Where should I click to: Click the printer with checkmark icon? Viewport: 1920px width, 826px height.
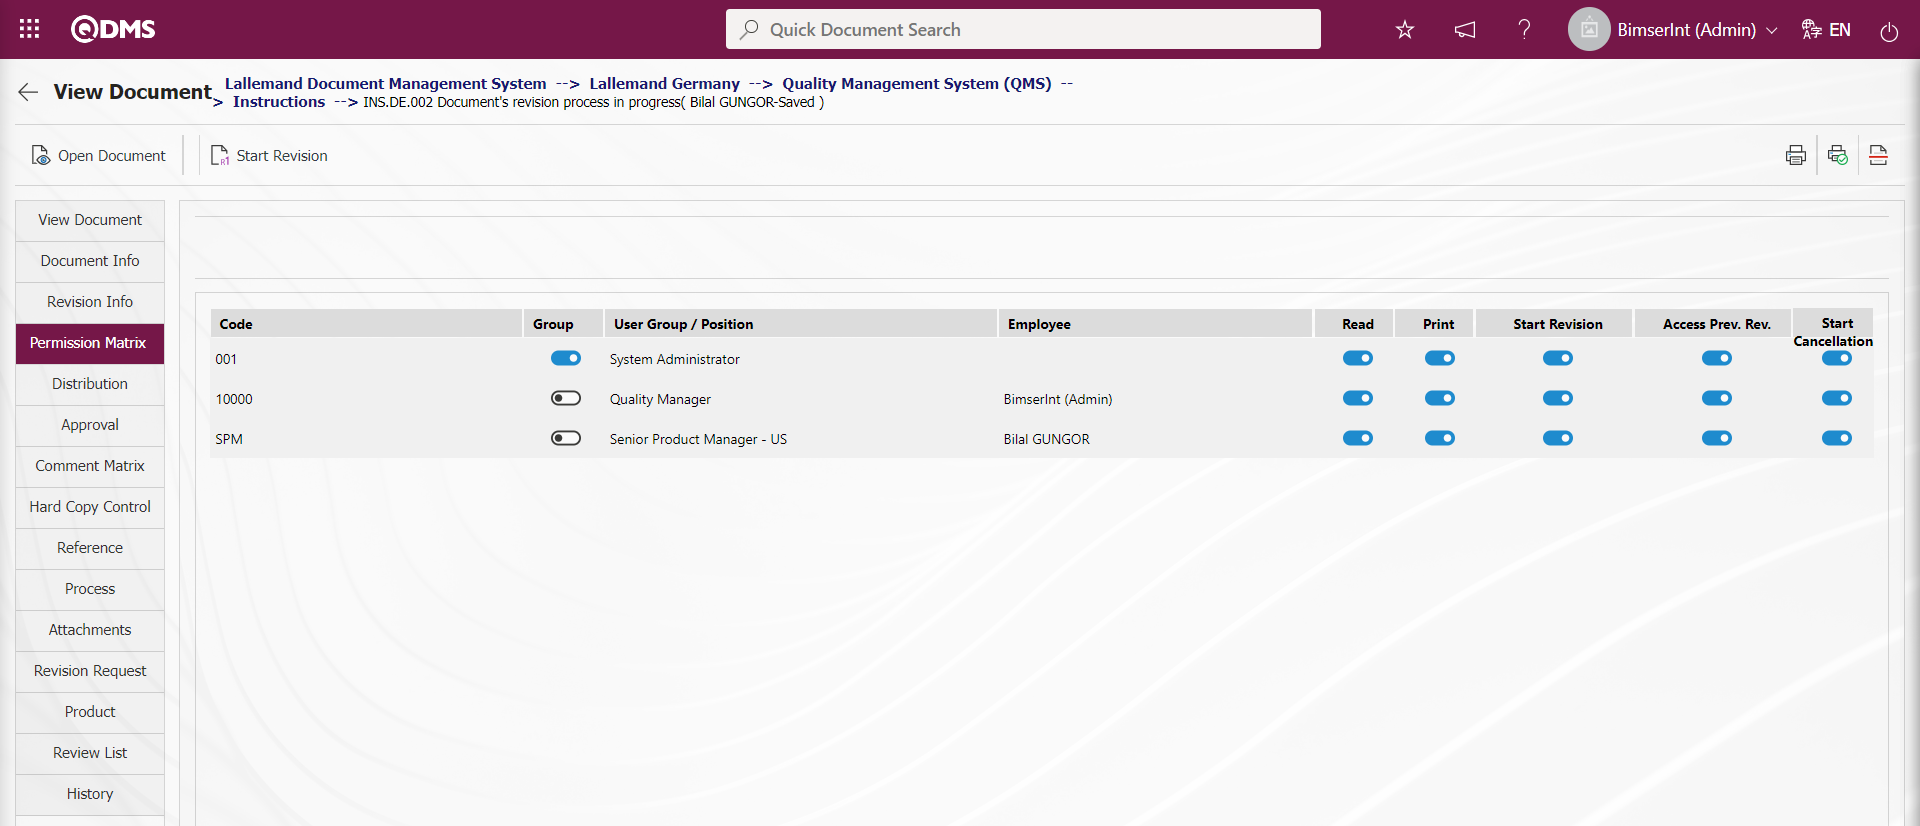point(1838,155)
